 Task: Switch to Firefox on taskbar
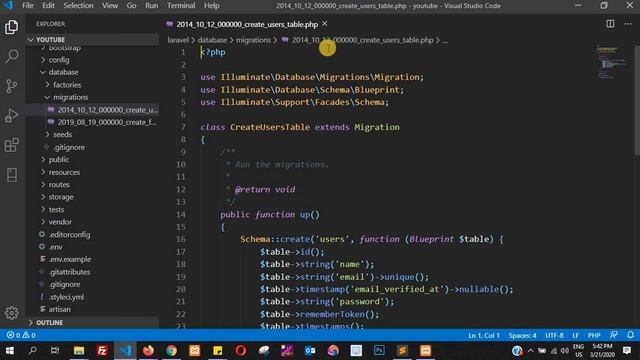pos(148,350)
